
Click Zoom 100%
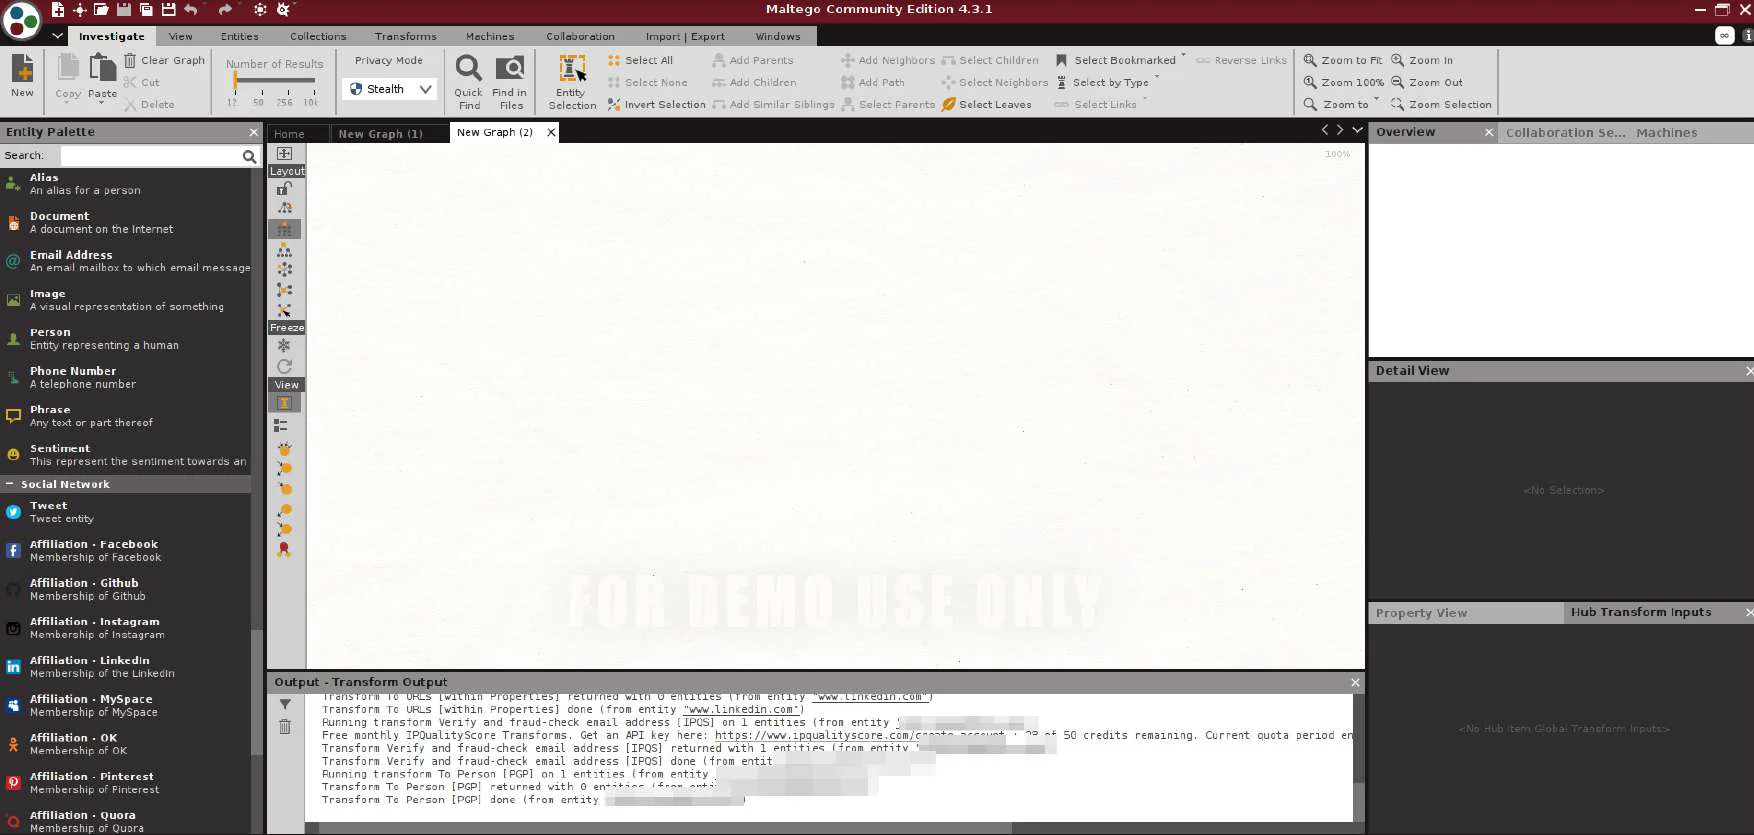pyautogui.click(x=1343, y=82)
